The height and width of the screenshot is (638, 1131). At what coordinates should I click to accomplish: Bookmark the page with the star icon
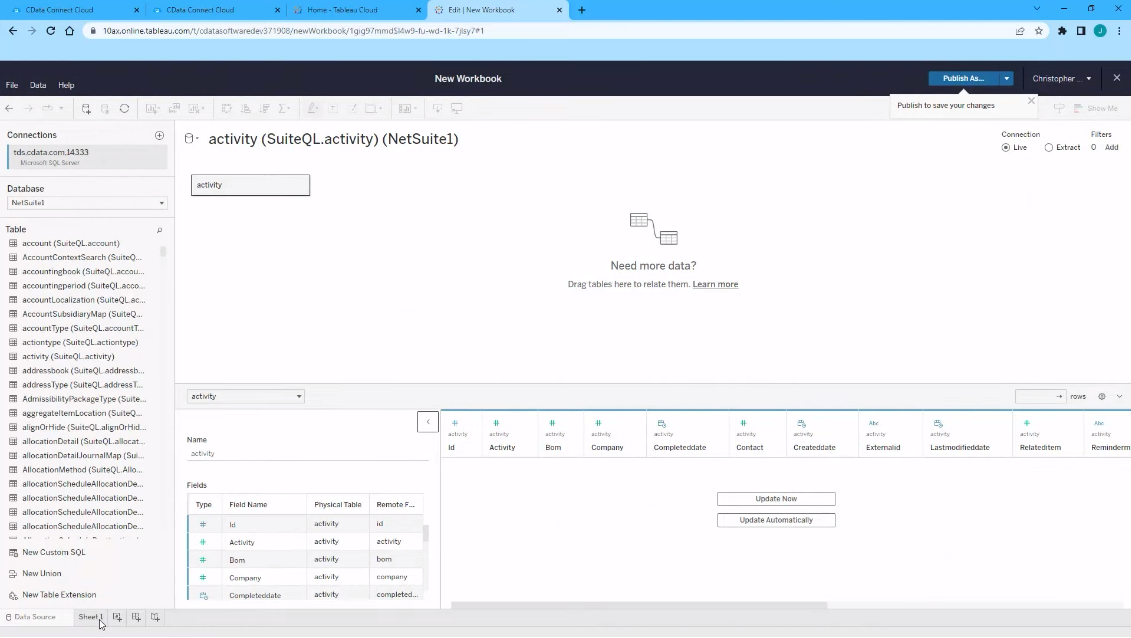(1038, 31)
